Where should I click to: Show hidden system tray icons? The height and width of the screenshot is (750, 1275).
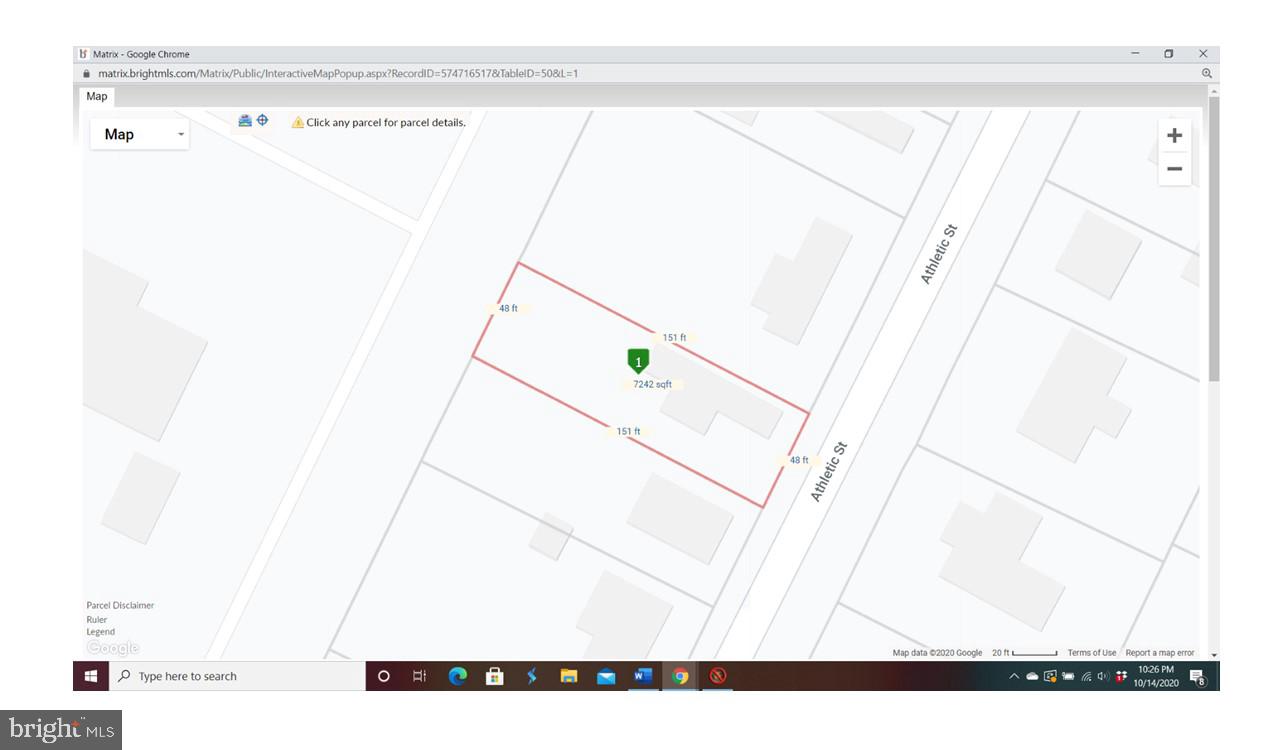[x=1014, y=677]
